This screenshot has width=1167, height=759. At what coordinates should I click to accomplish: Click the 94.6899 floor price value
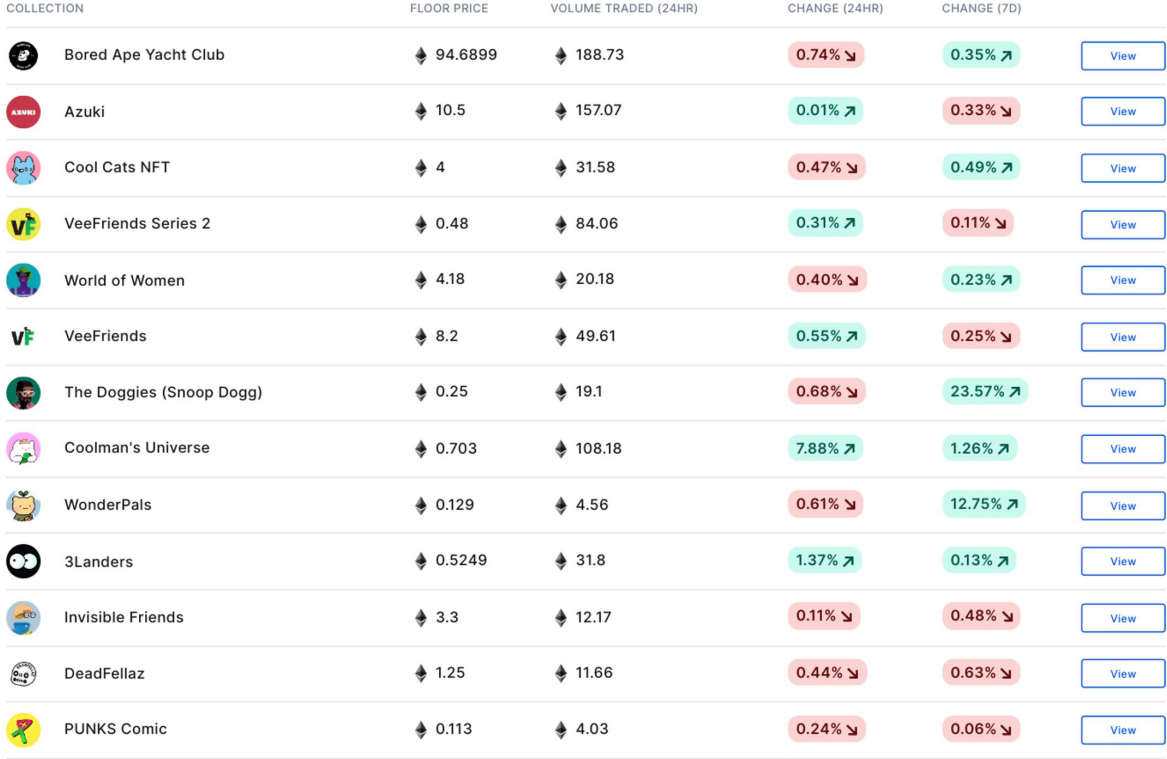tap(466, 55)
